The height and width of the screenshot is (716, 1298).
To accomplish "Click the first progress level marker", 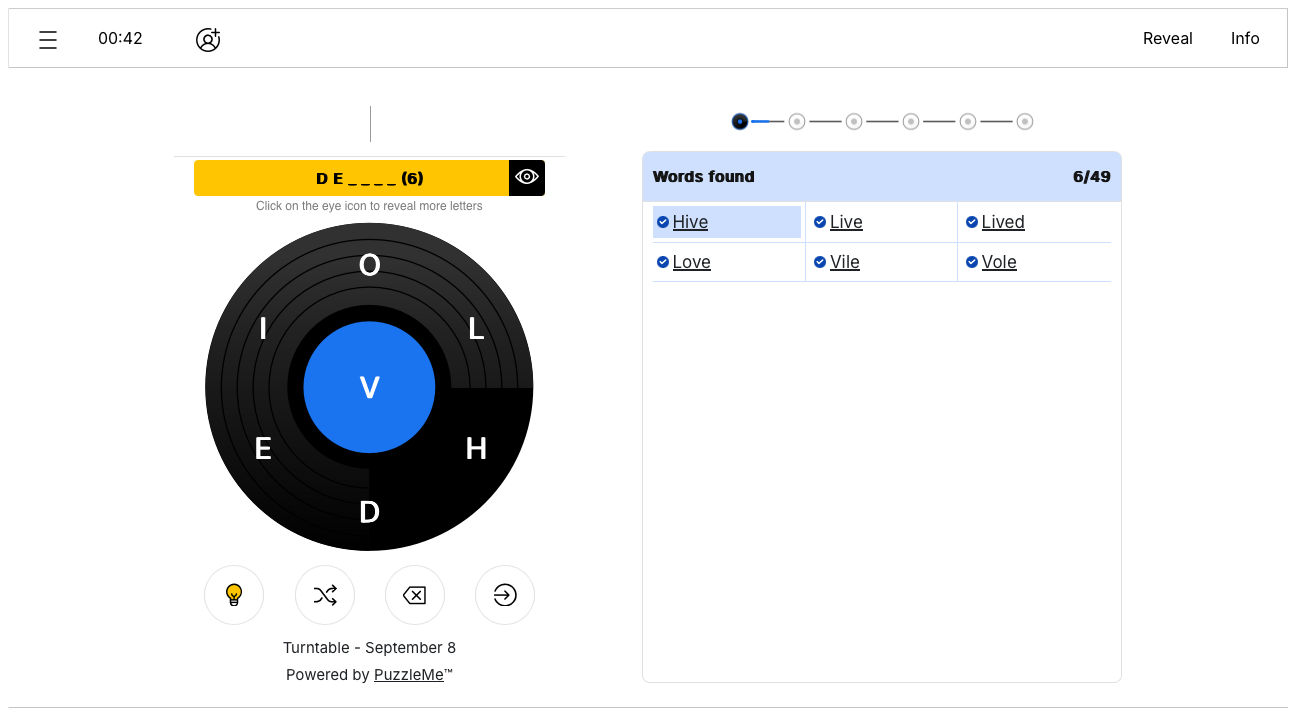I will [740, 122].
